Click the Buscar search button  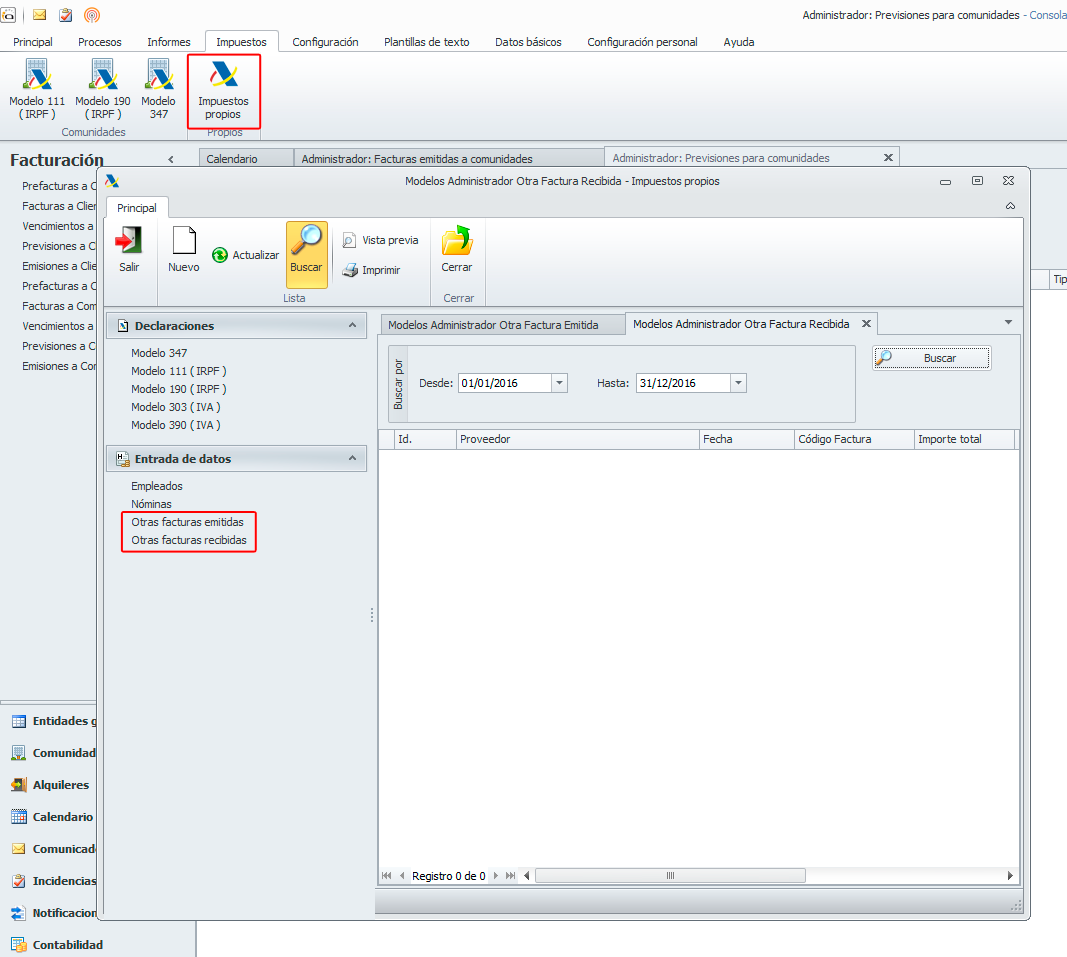coord(932,358)
